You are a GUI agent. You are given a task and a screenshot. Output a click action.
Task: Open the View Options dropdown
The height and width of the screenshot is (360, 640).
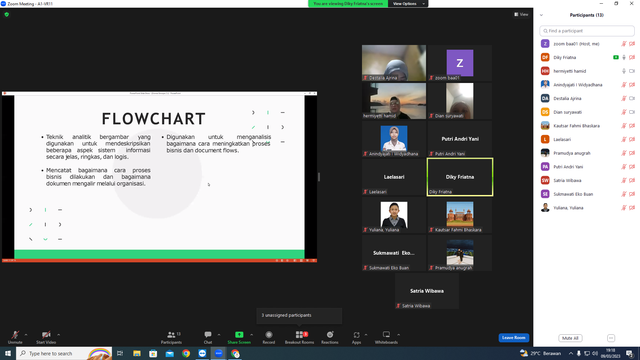point(408,4)
